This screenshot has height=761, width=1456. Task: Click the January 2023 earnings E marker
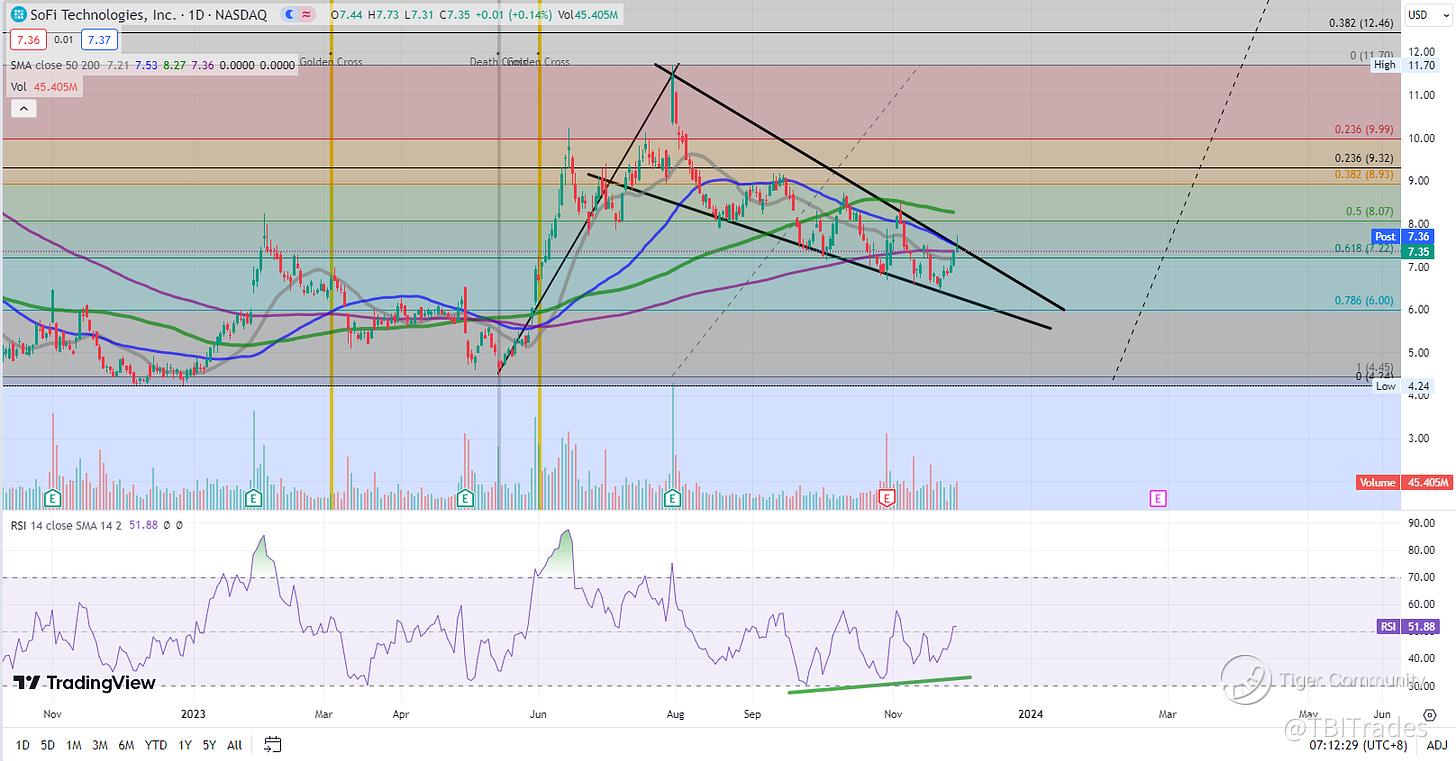tap(253, 496)
